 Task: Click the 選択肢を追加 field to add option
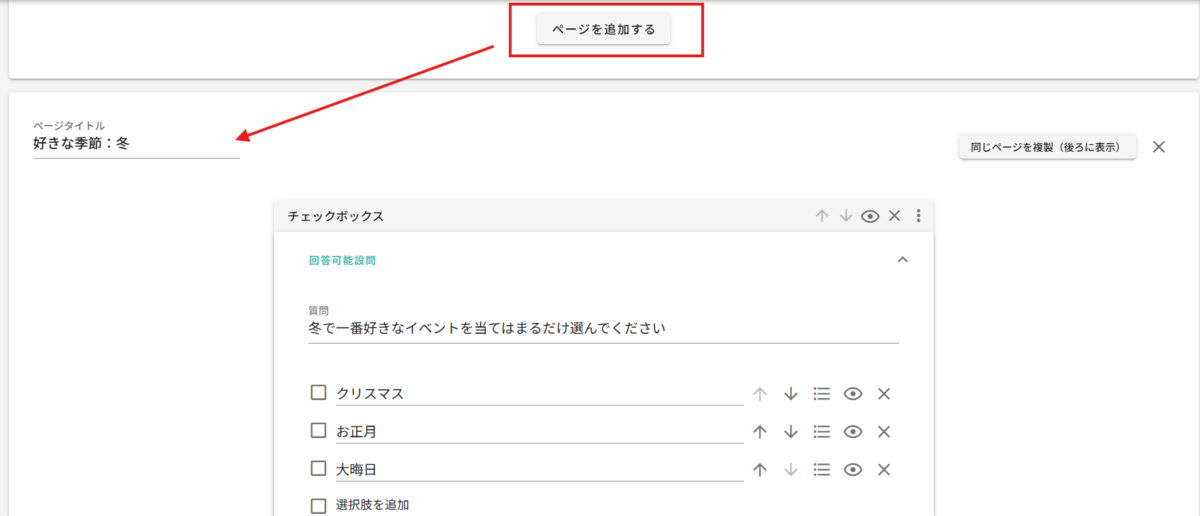(373, 505)
